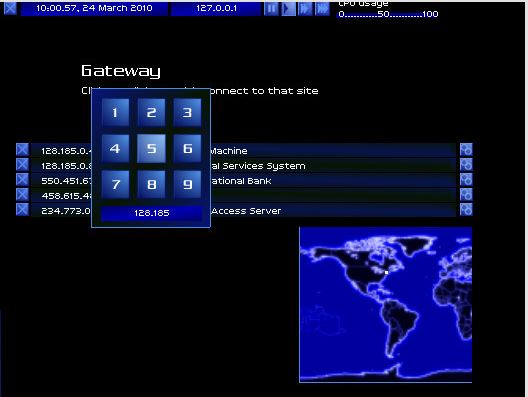This screenshot has width=528, height=397.
Task: Pause the game clock
Action: [x=271, y=8]
